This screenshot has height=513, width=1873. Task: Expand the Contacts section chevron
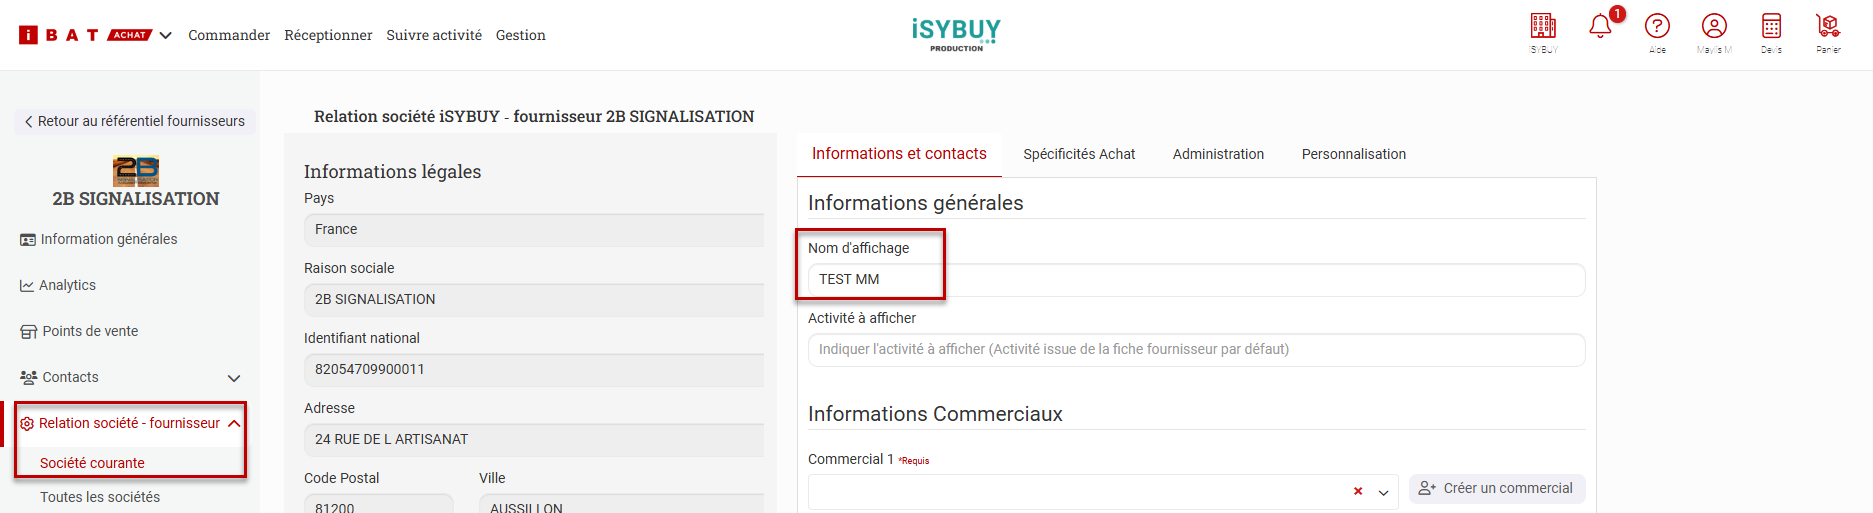pyautogui.click(x=234, y=378)
